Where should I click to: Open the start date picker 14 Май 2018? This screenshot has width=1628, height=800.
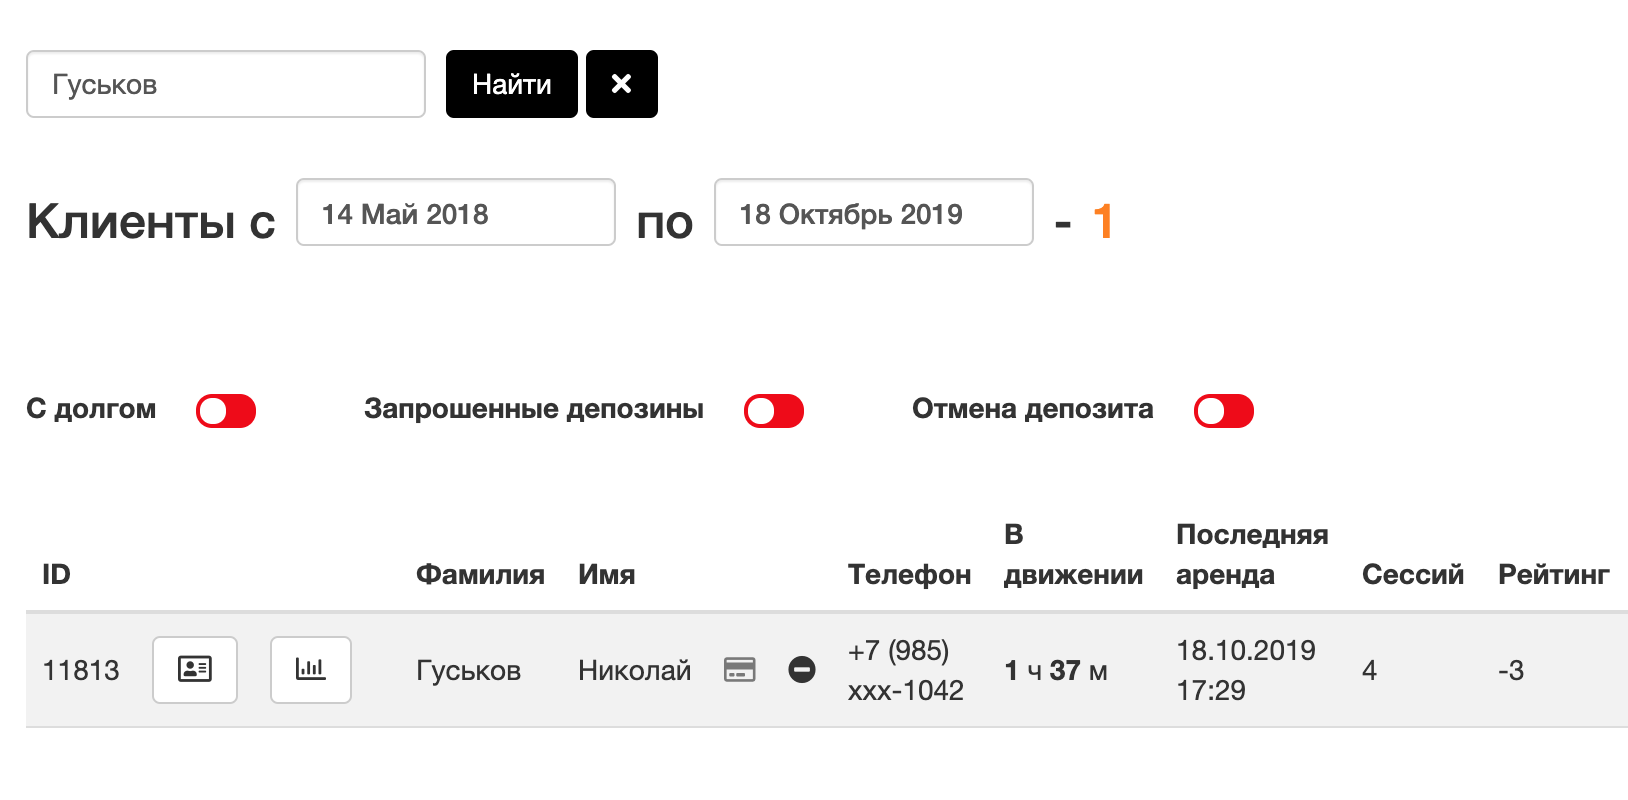pos(456,212)
